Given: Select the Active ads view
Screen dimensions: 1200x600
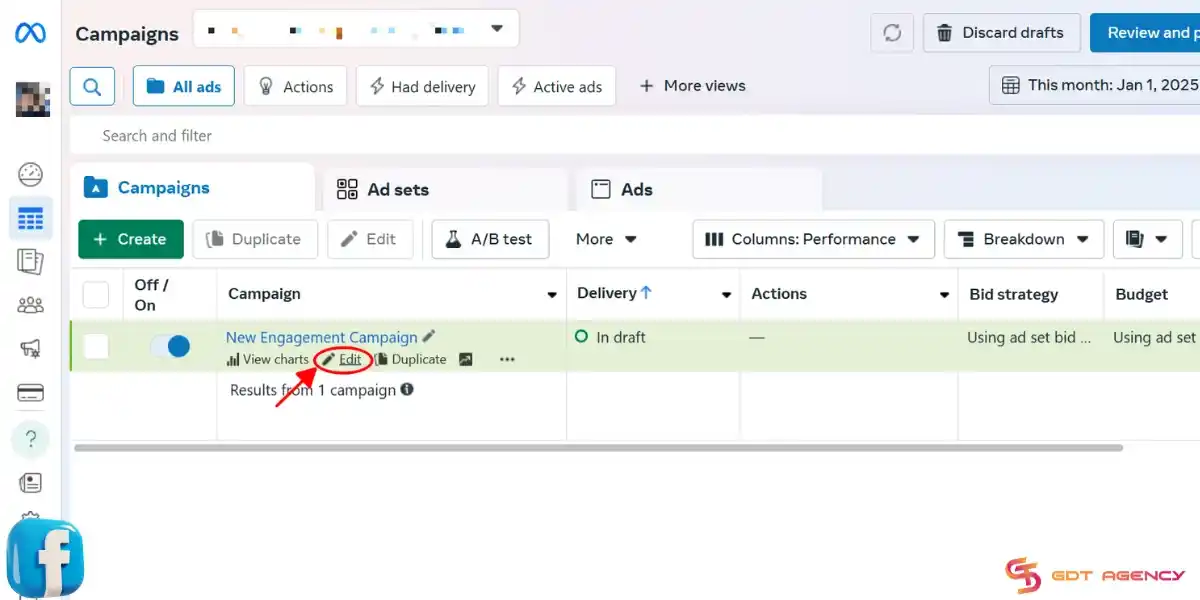Looking at the screenshot, I should point(557,86).
